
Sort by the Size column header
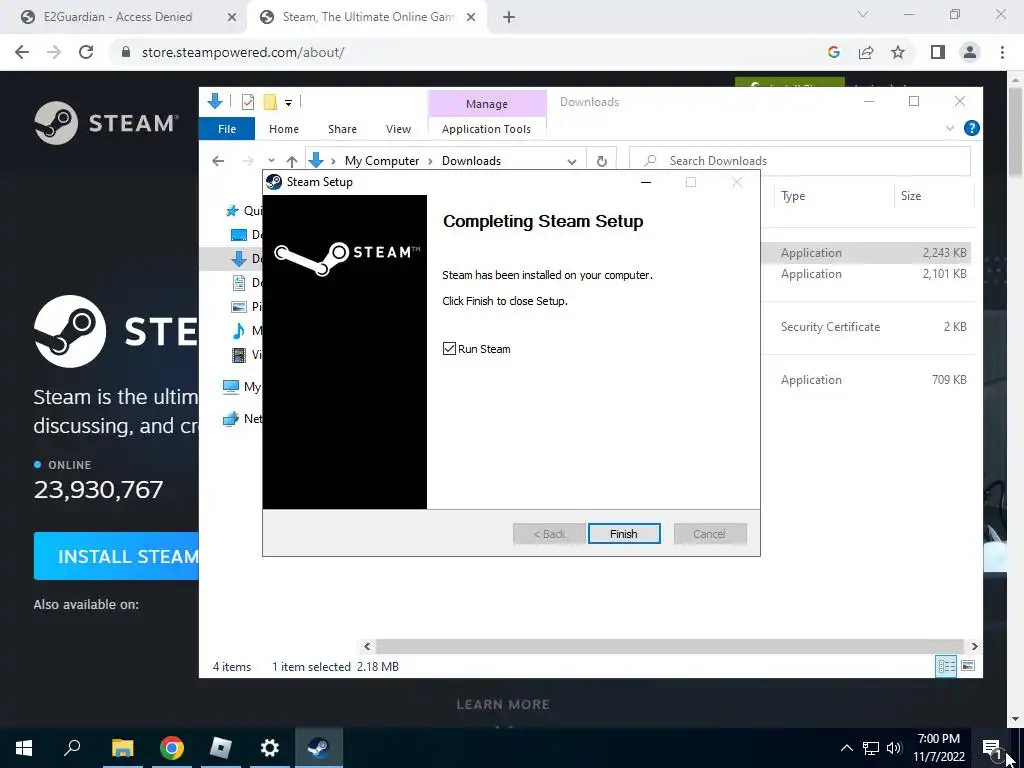[910, 196]
